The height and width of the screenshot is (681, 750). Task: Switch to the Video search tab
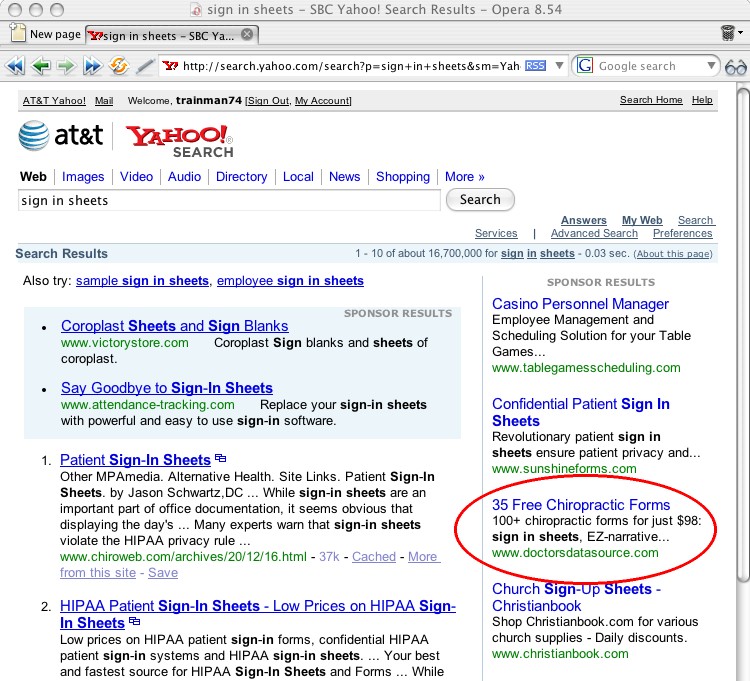point(136,176)
